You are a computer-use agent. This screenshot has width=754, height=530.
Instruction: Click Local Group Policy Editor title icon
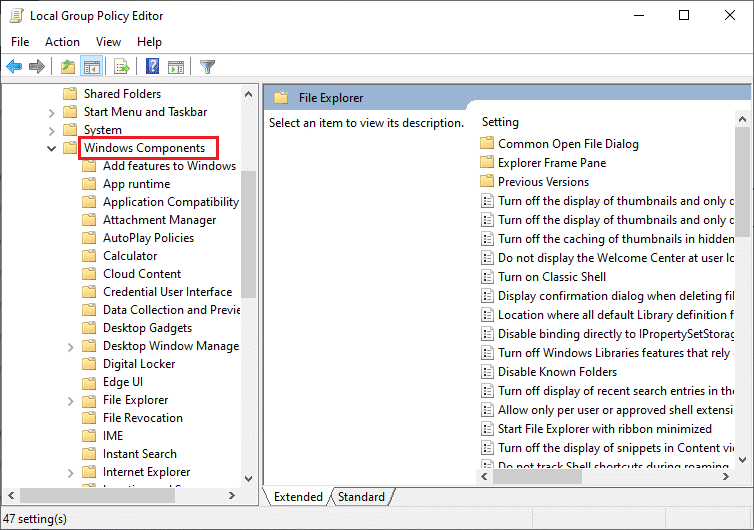tap(16, 15)
